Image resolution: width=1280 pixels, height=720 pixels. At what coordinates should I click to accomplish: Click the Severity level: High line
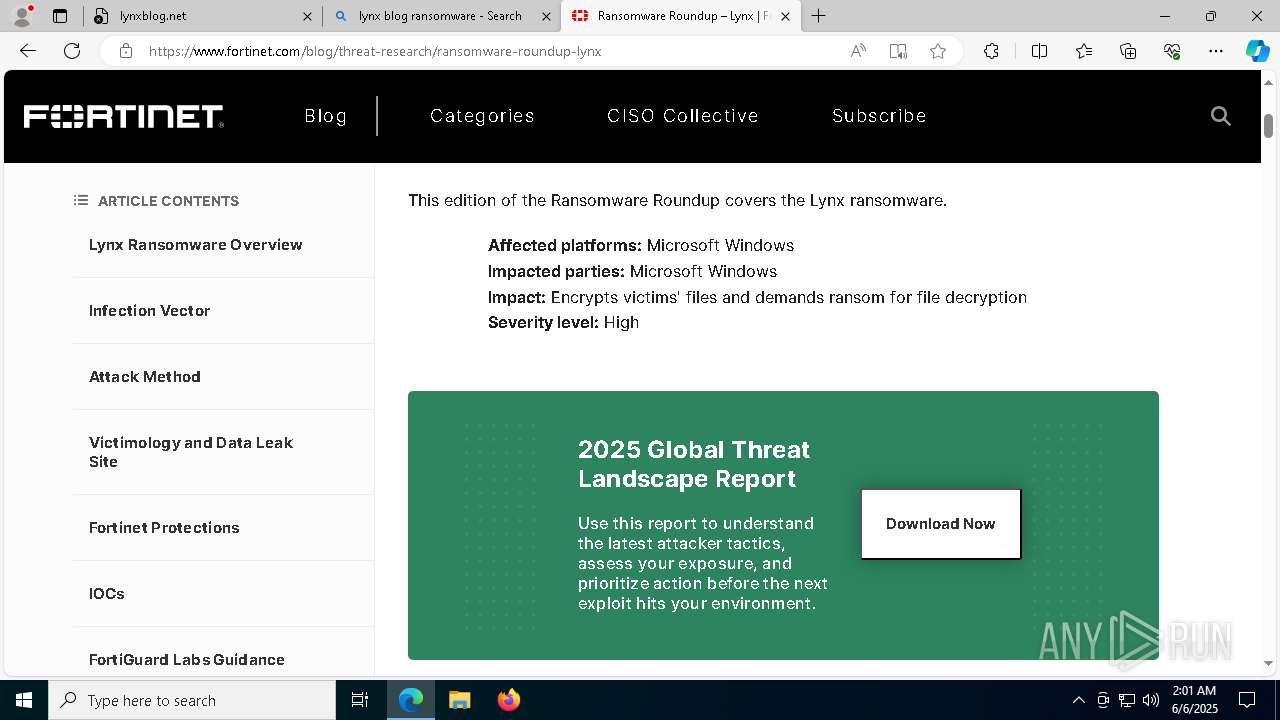pos(563,322)
